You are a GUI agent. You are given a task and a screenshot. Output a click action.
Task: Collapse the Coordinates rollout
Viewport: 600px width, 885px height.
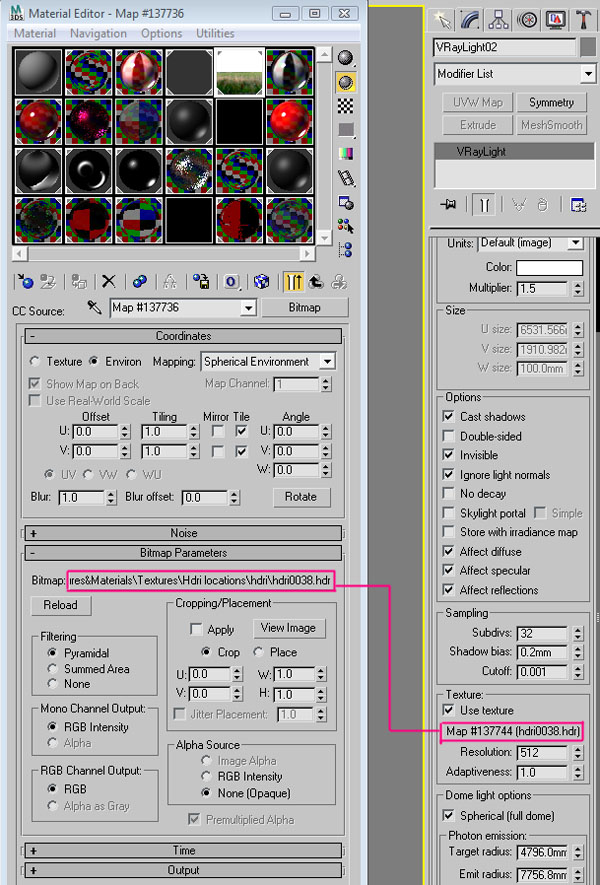coord(183,336)
